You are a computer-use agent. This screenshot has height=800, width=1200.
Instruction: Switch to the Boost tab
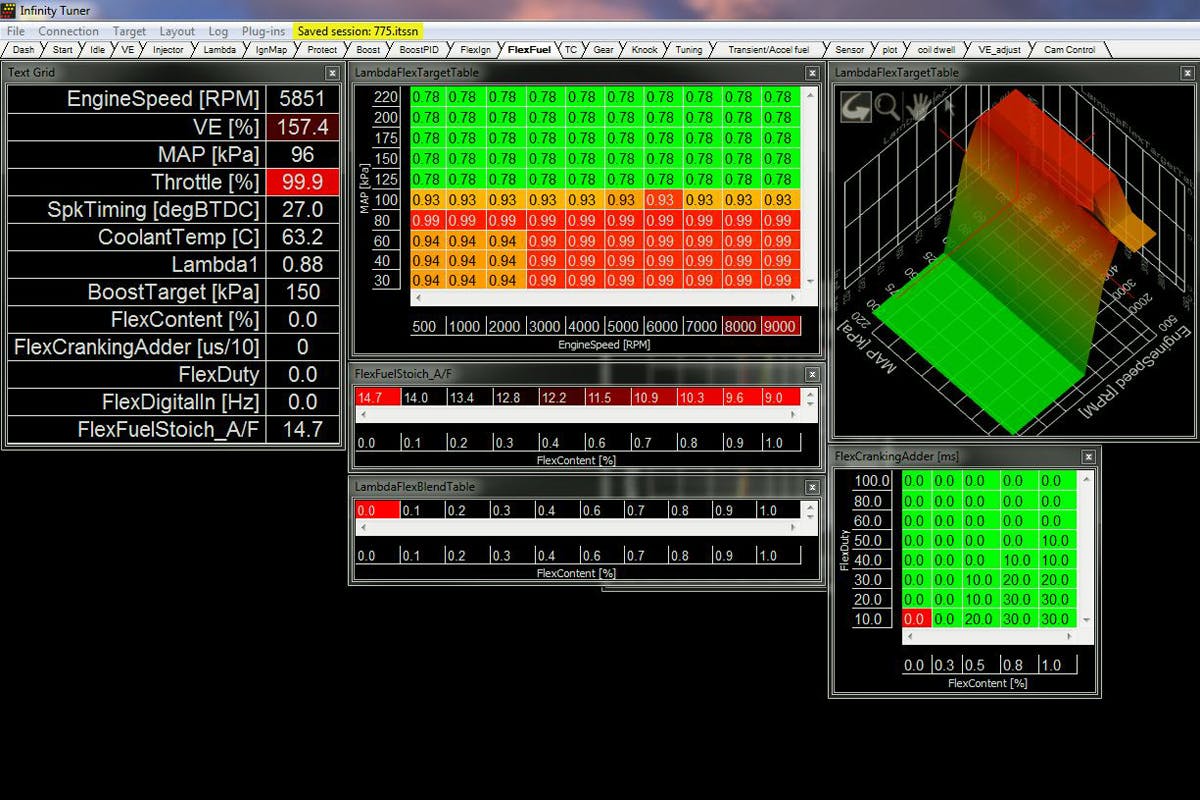(x=368, y=49)
